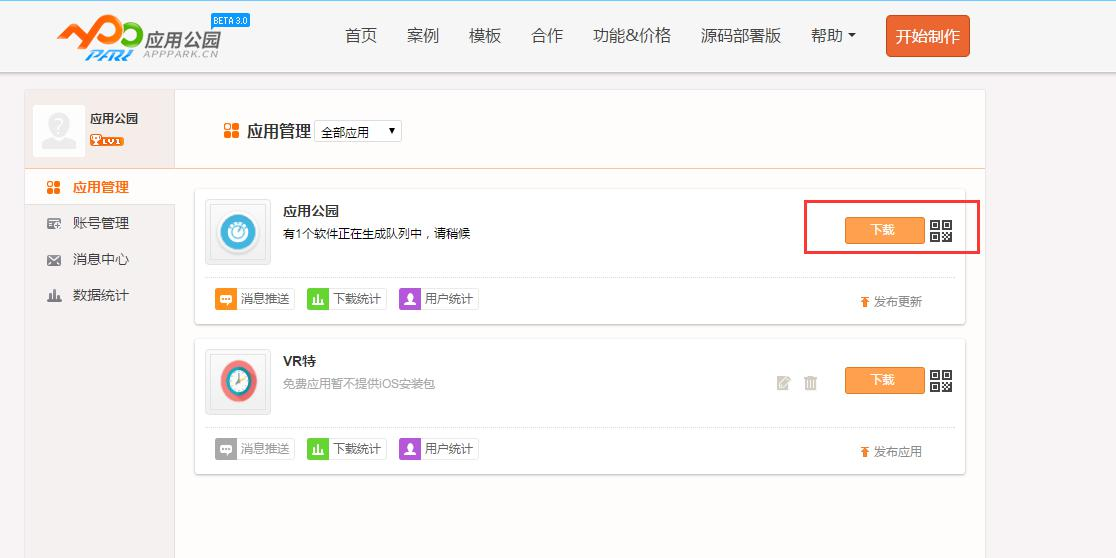Open QR code icon for 应用公园 app
The image size is (1116, 558).
click(x=941, y=231)
